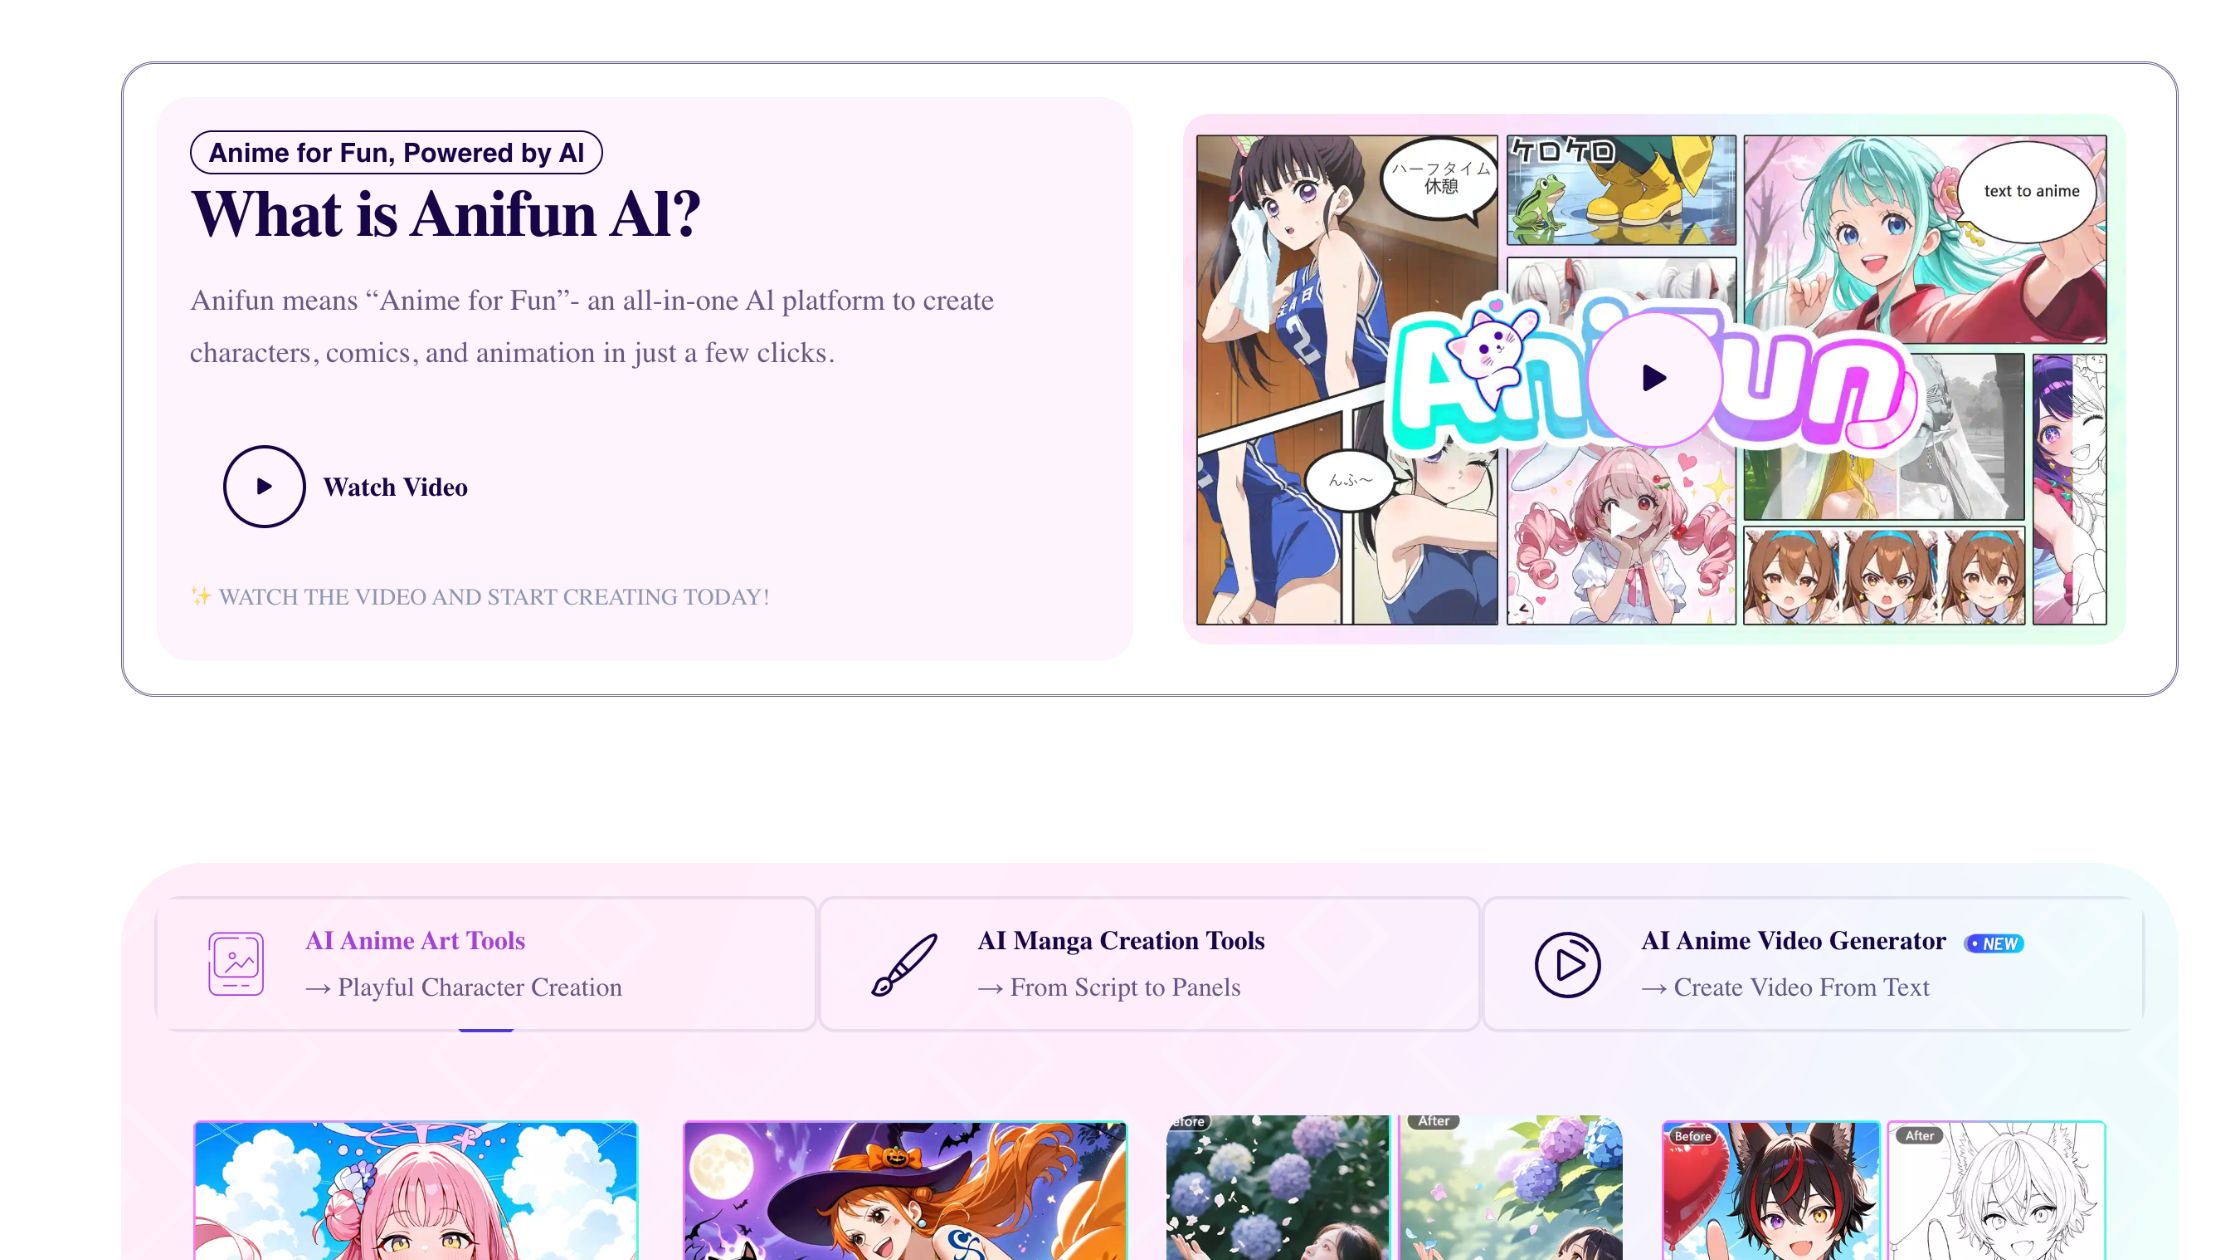Image resolution: width=2240 pixels, height=1260 pixels.
Task: Open the fox-eared boy Before image
Action: pos(1770,1190)
